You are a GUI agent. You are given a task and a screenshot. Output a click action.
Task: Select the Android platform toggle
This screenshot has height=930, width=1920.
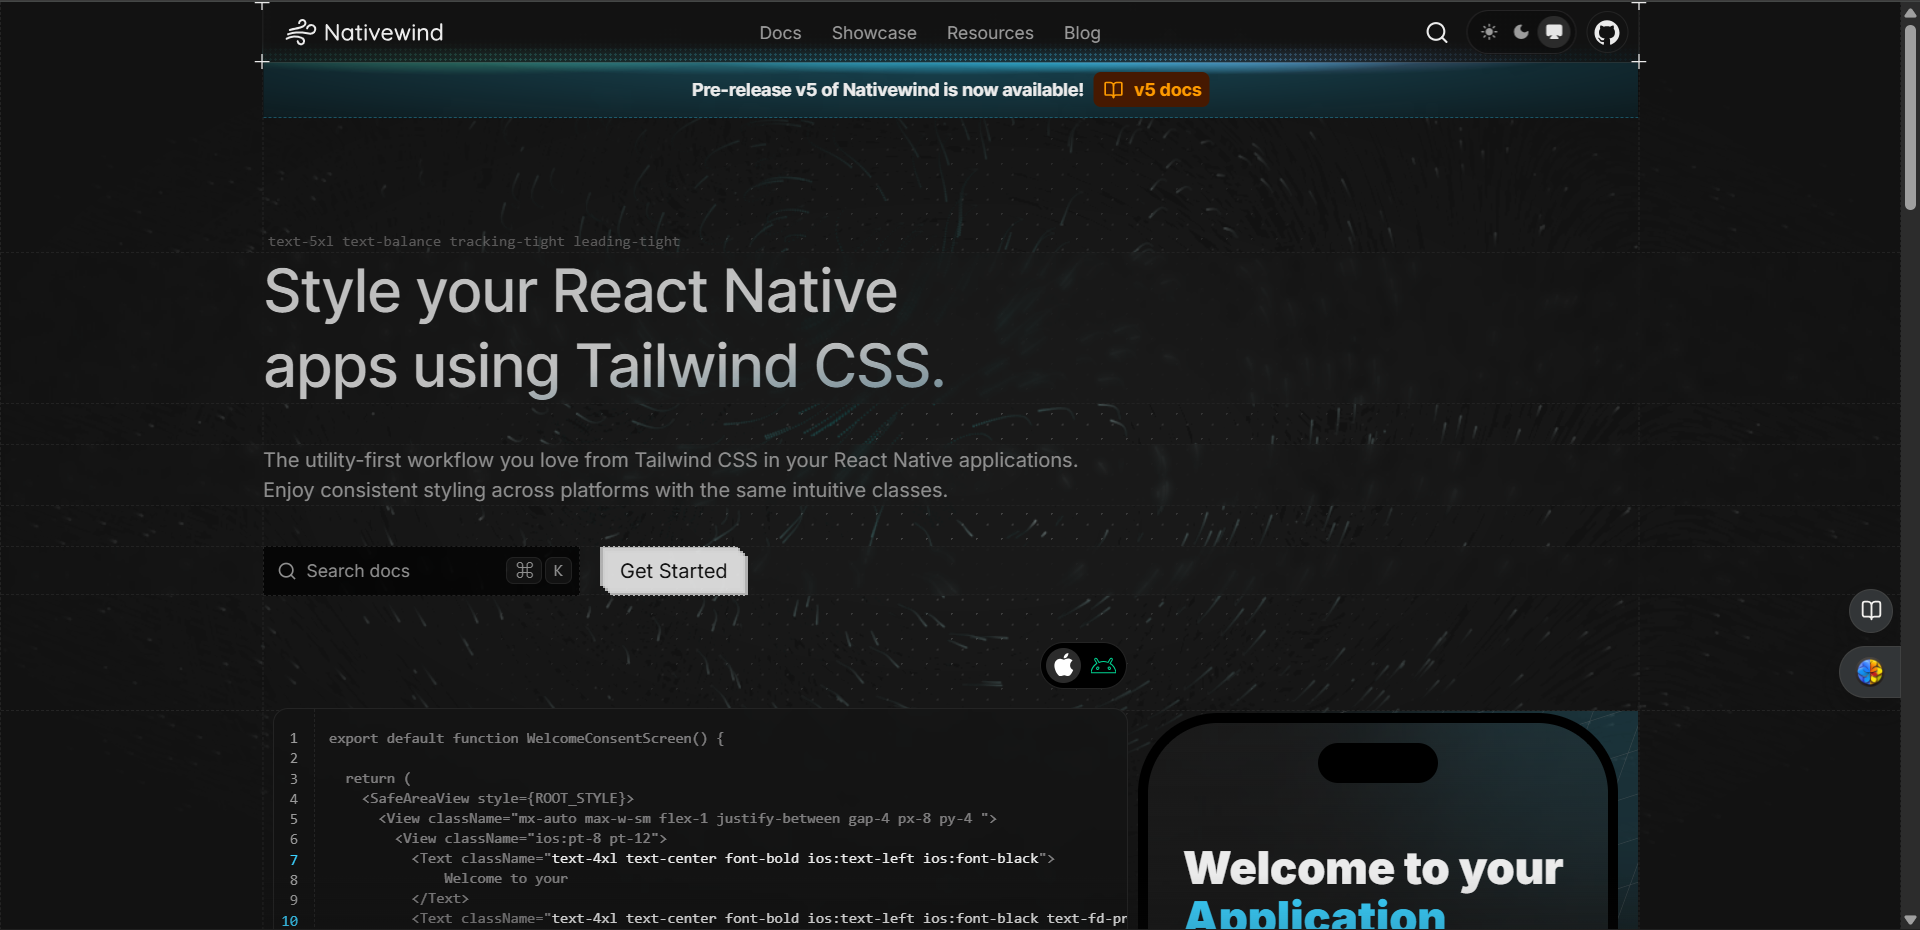pyautogui.click(x=1103, y=665)
